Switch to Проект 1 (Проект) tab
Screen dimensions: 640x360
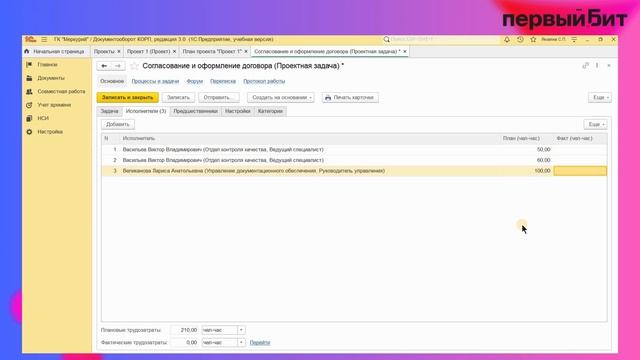coord(149,51)
